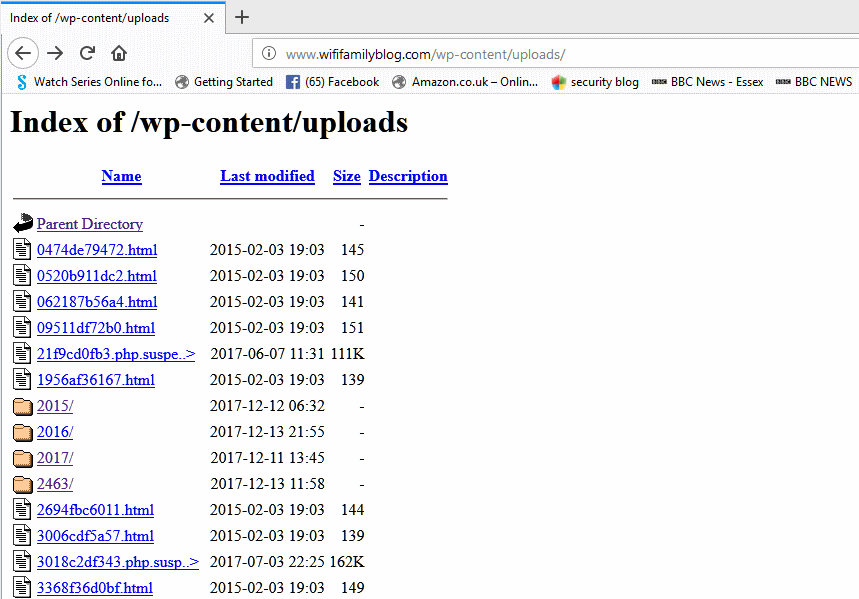Click the 111K size value
859x599 pixels.
pos(347,354)
